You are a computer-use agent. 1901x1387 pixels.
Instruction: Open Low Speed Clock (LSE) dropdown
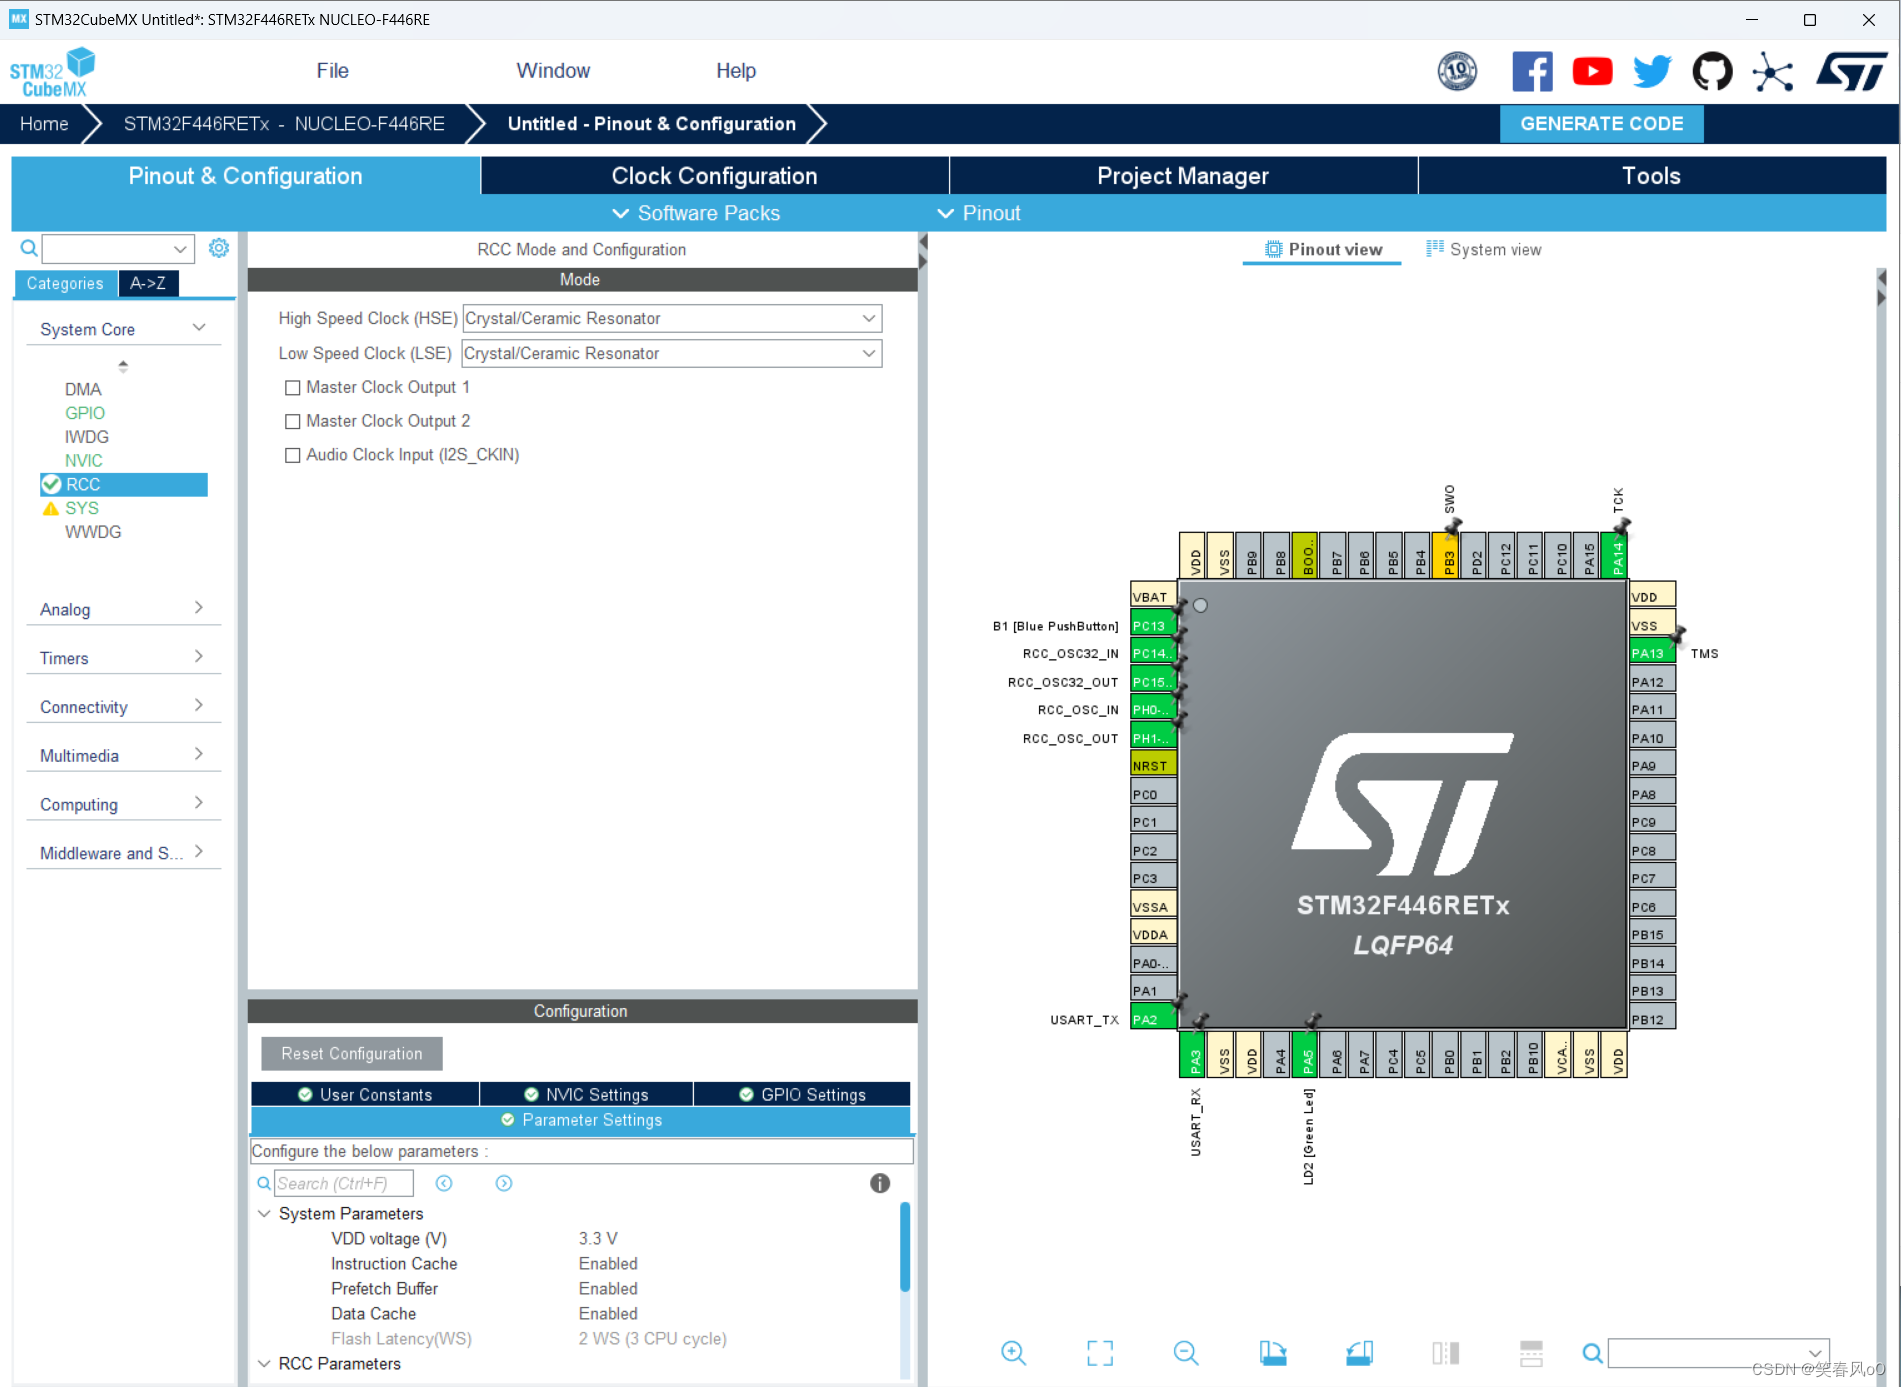pos(672,353)
